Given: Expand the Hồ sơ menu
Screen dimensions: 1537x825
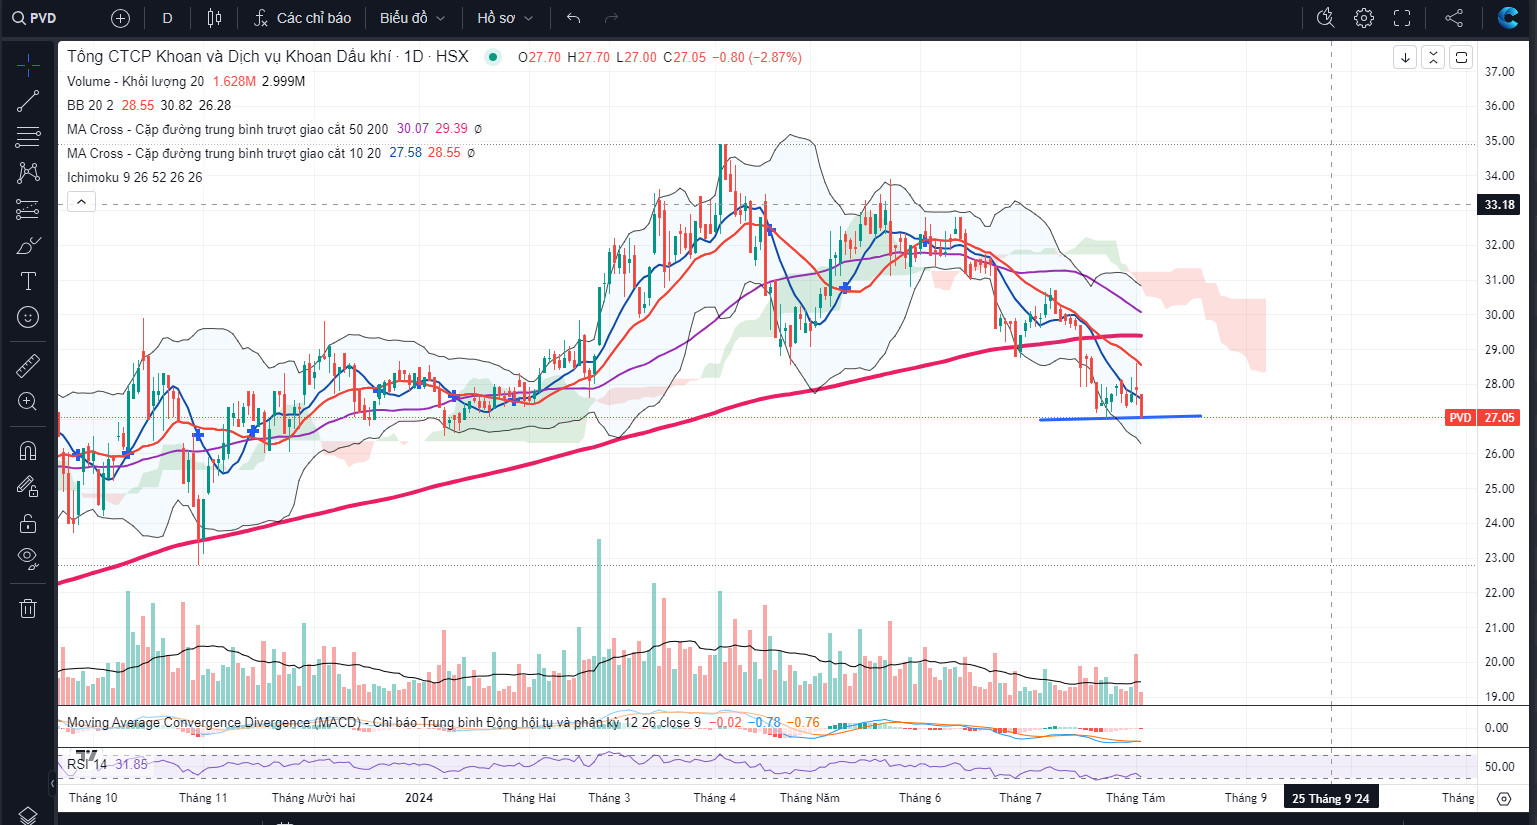Looking at the screenshot, I should (x=505, y=18).
